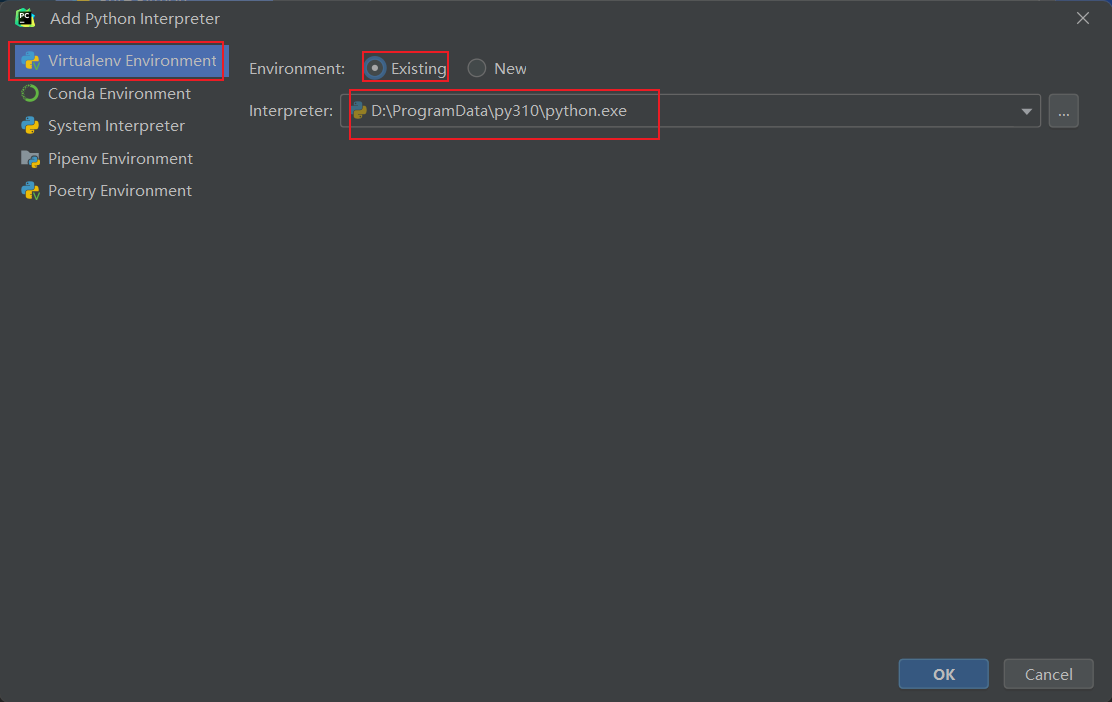Viewport: 1112px width, 702px height.
Task: Expand the Interpreter dropdown arrow
Action: point(1026,111)
